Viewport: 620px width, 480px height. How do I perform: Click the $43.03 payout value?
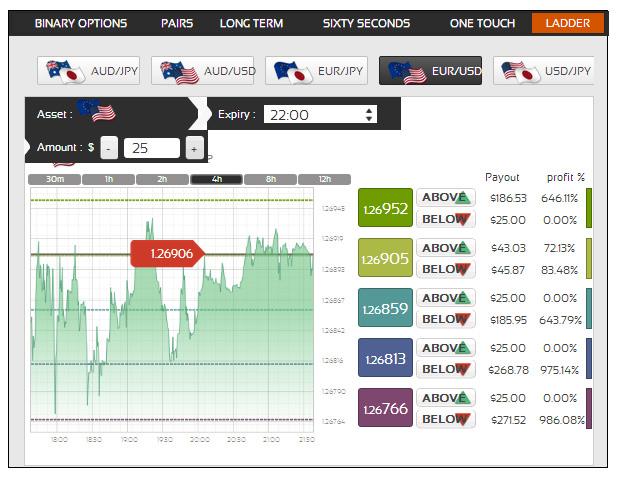pyautogui.click(x=508, y=248)
